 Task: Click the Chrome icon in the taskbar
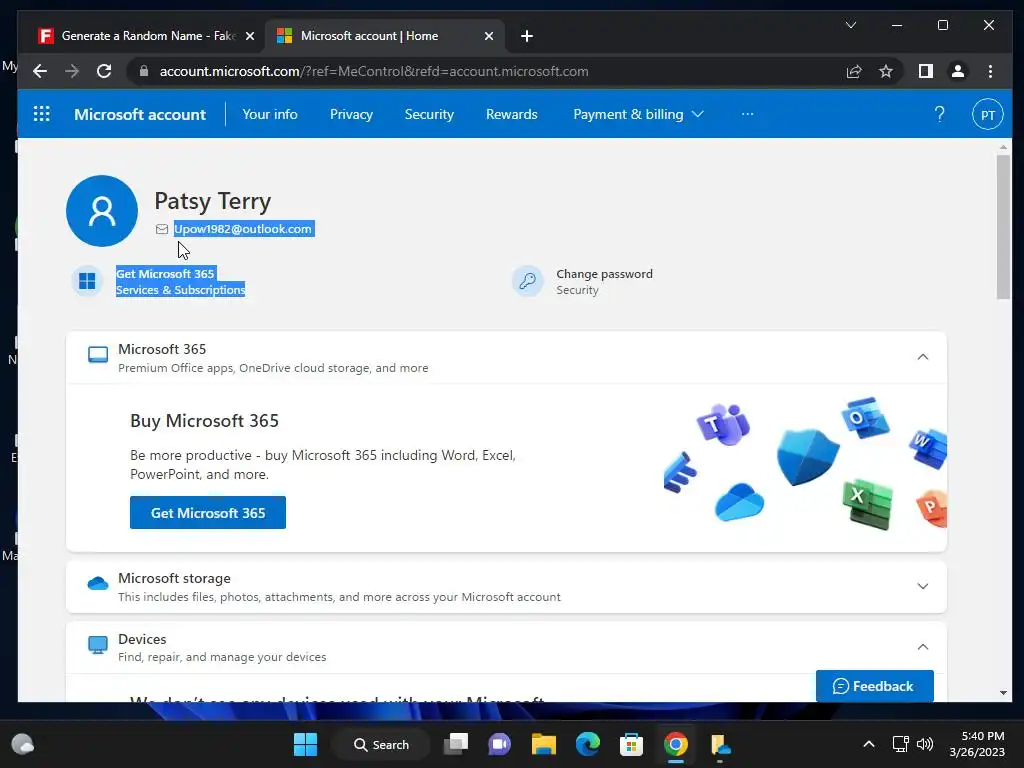point(676,744)
